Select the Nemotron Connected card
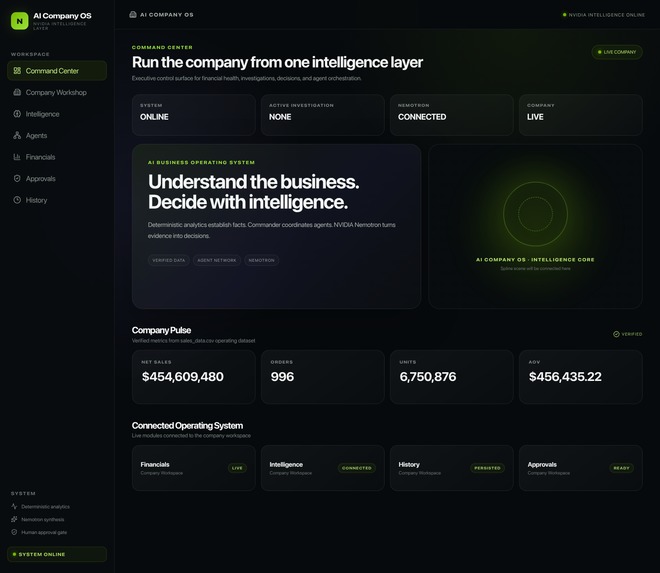Viewport: 660px width, 573px height. (x=452, y=115)
